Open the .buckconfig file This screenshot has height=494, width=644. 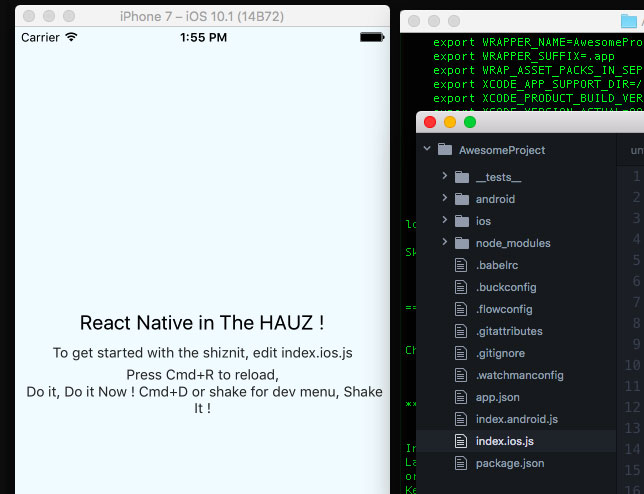point(506,287)
